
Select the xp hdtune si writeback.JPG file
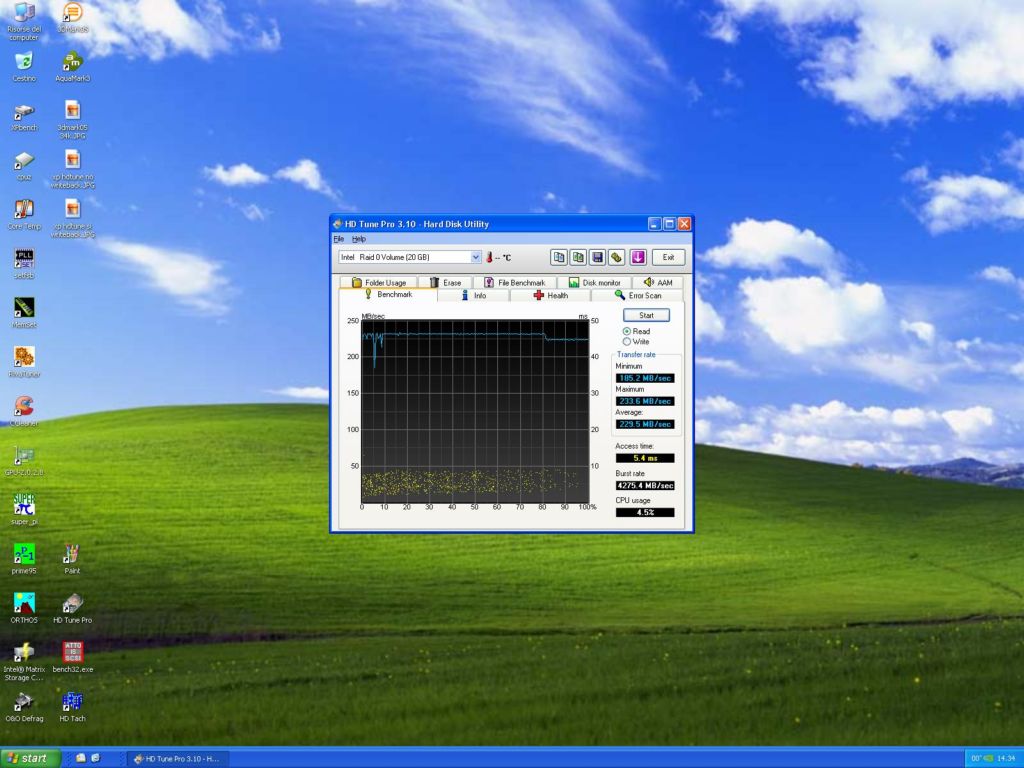point(72,219)
